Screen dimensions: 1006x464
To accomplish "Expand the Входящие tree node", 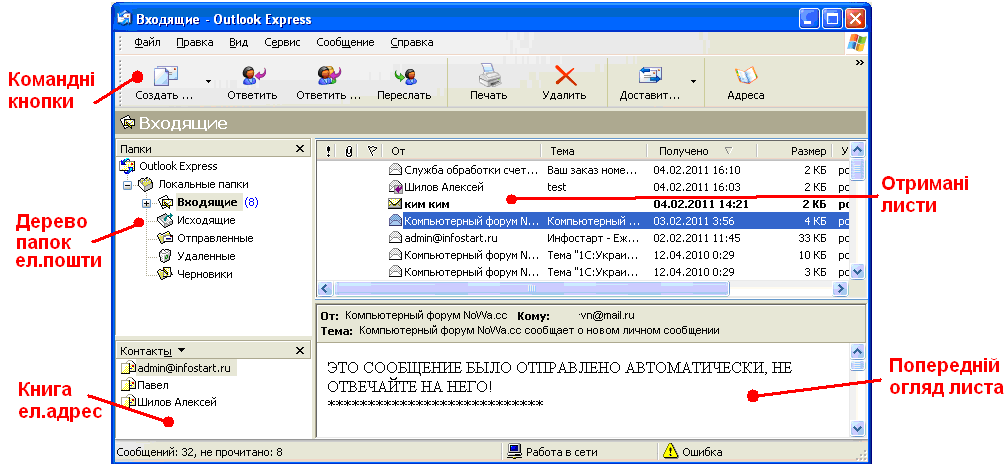I will [x=146, y=203].
